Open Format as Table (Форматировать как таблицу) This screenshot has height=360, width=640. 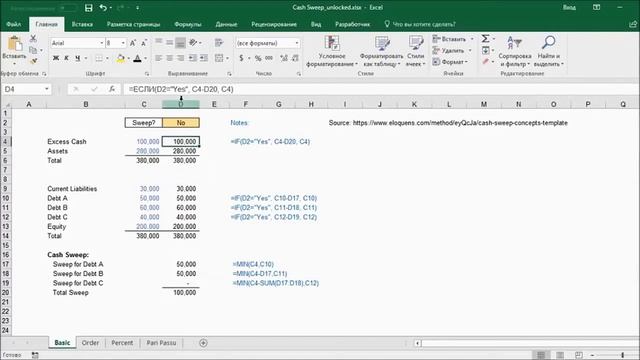coord(382,51)
